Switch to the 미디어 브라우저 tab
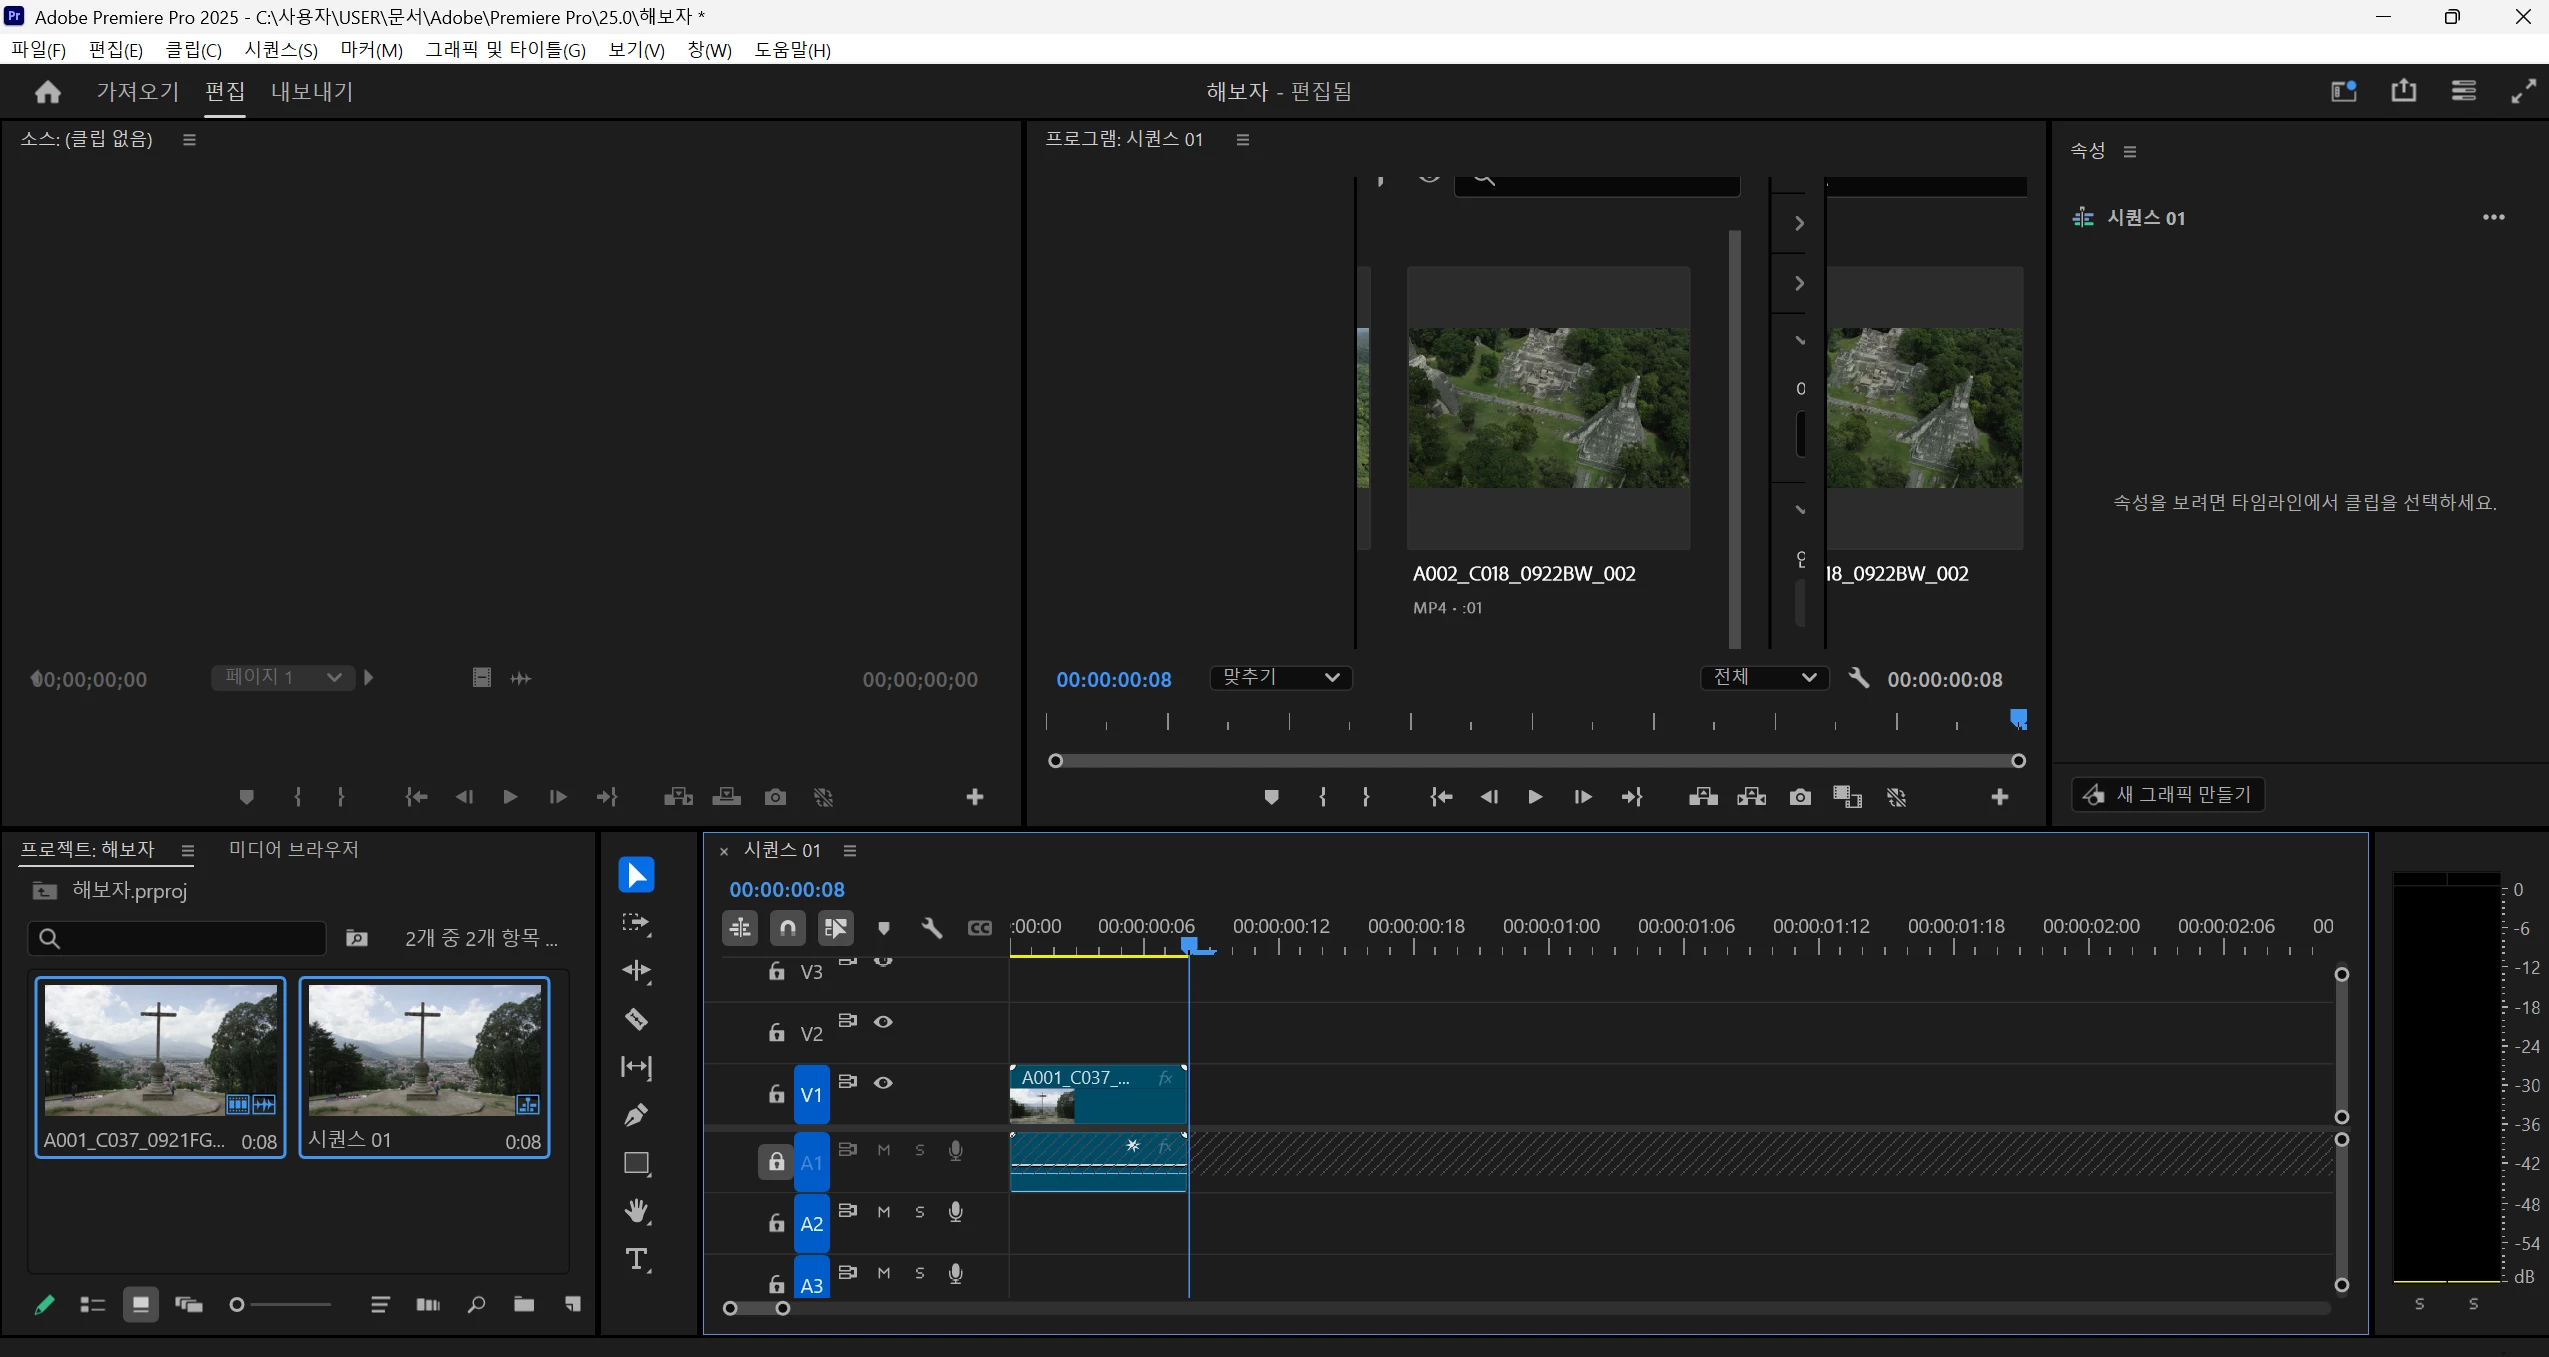The image size is (2549, 1357). pos(293,849)
